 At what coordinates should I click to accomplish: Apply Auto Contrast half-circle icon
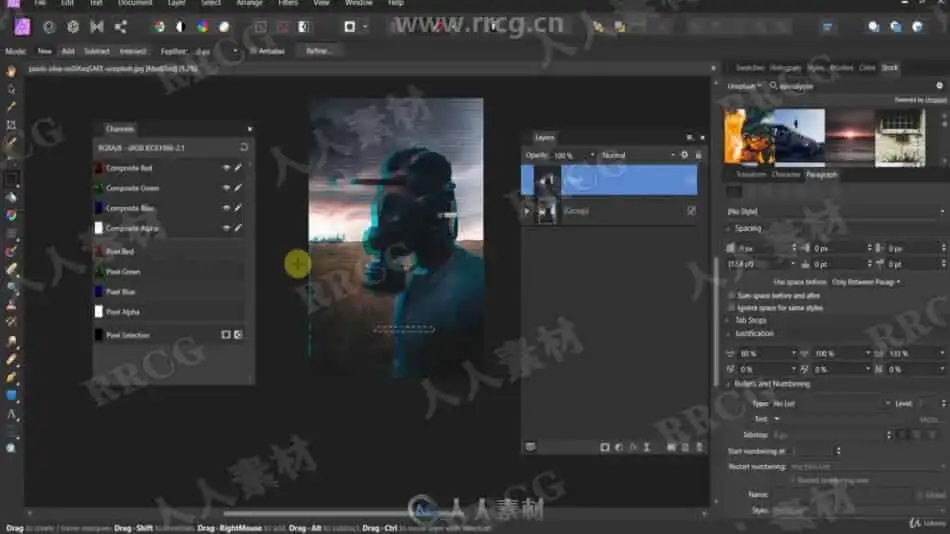pos(181,27)
